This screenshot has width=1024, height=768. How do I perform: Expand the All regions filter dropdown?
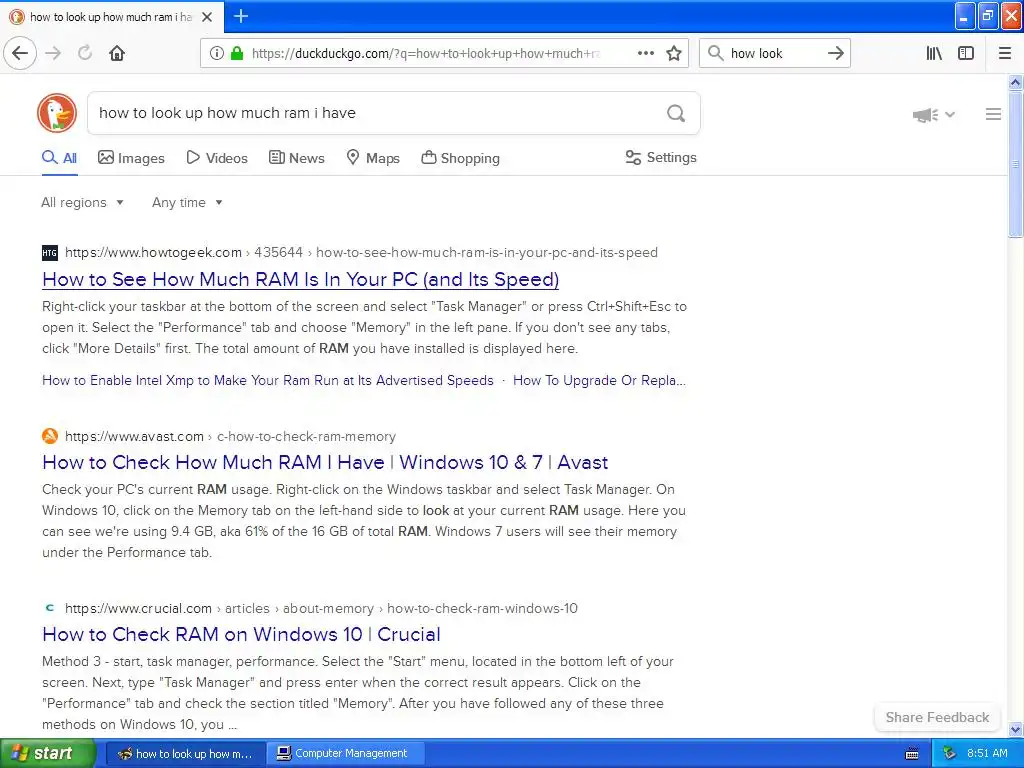(x=82, y=202)
